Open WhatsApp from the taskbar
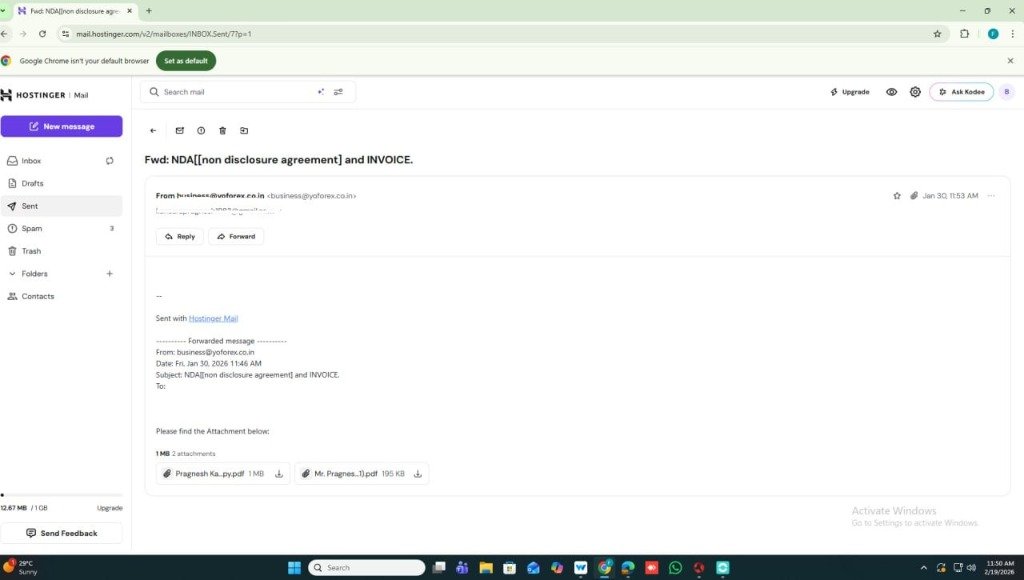1024x580 pixels. 676,567
